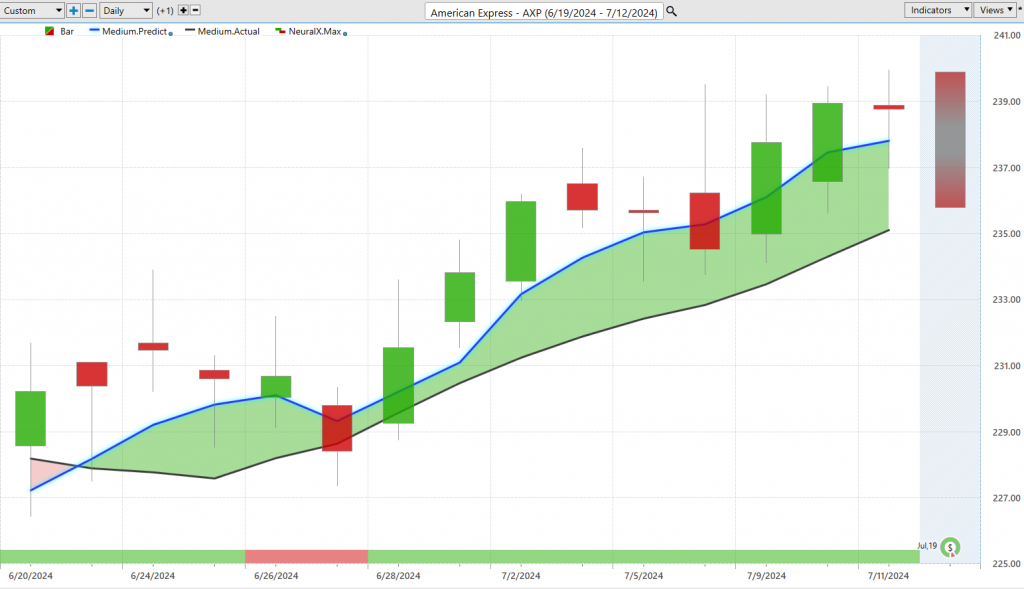Click the (+1) forecast offset label
The width and height of the screenshot is (1024, 589).
[165, 10]
